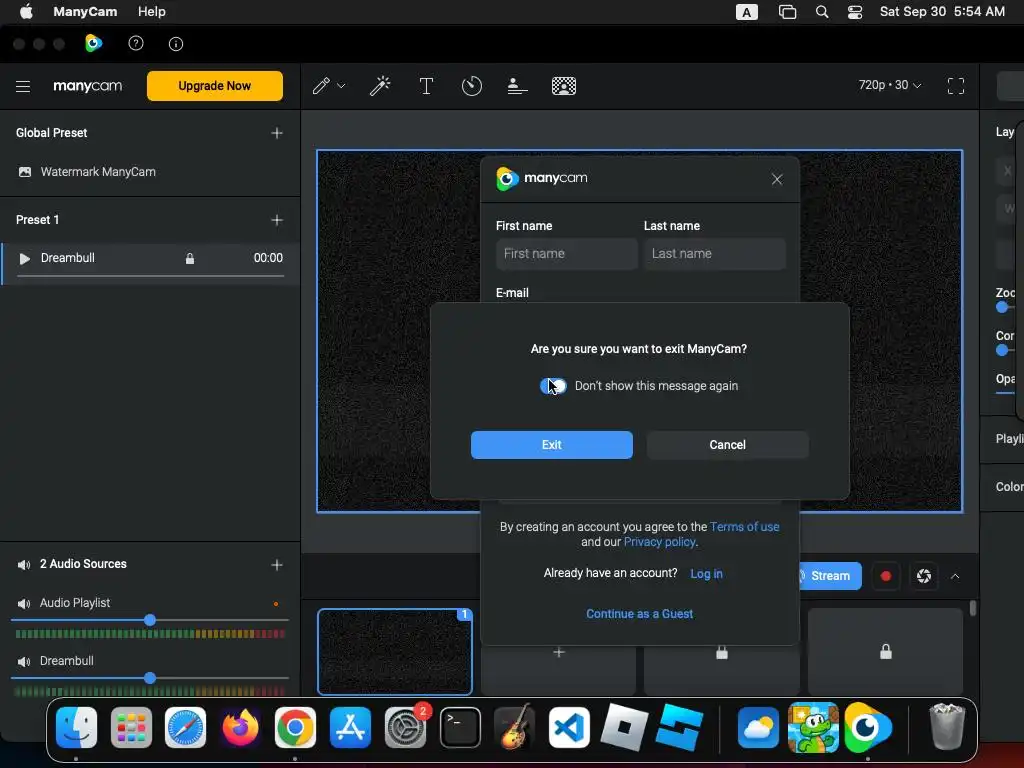Open the lower third tool
Image resolution: width=1024 pixels, height=768 pixels.
(517, 86)
